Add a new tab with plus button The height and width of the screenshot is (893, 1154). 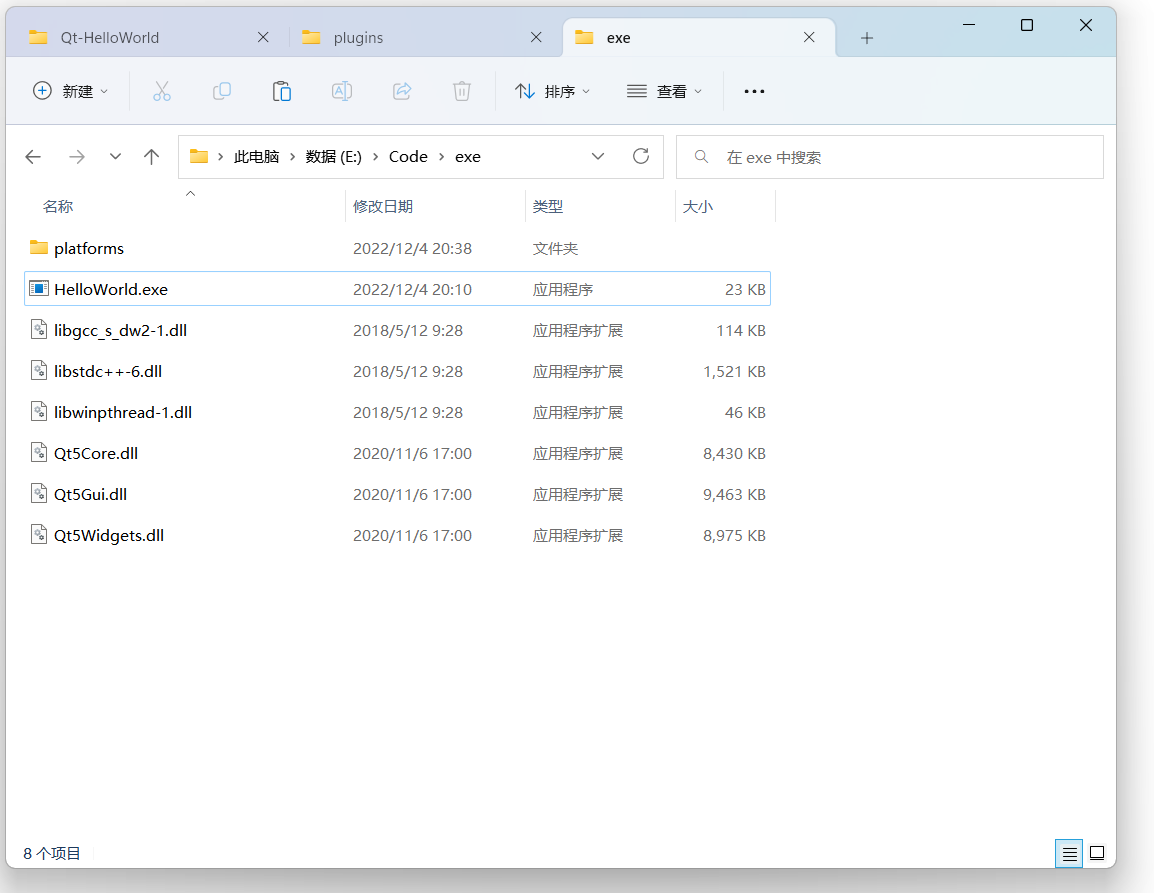(x=867, y=38)
